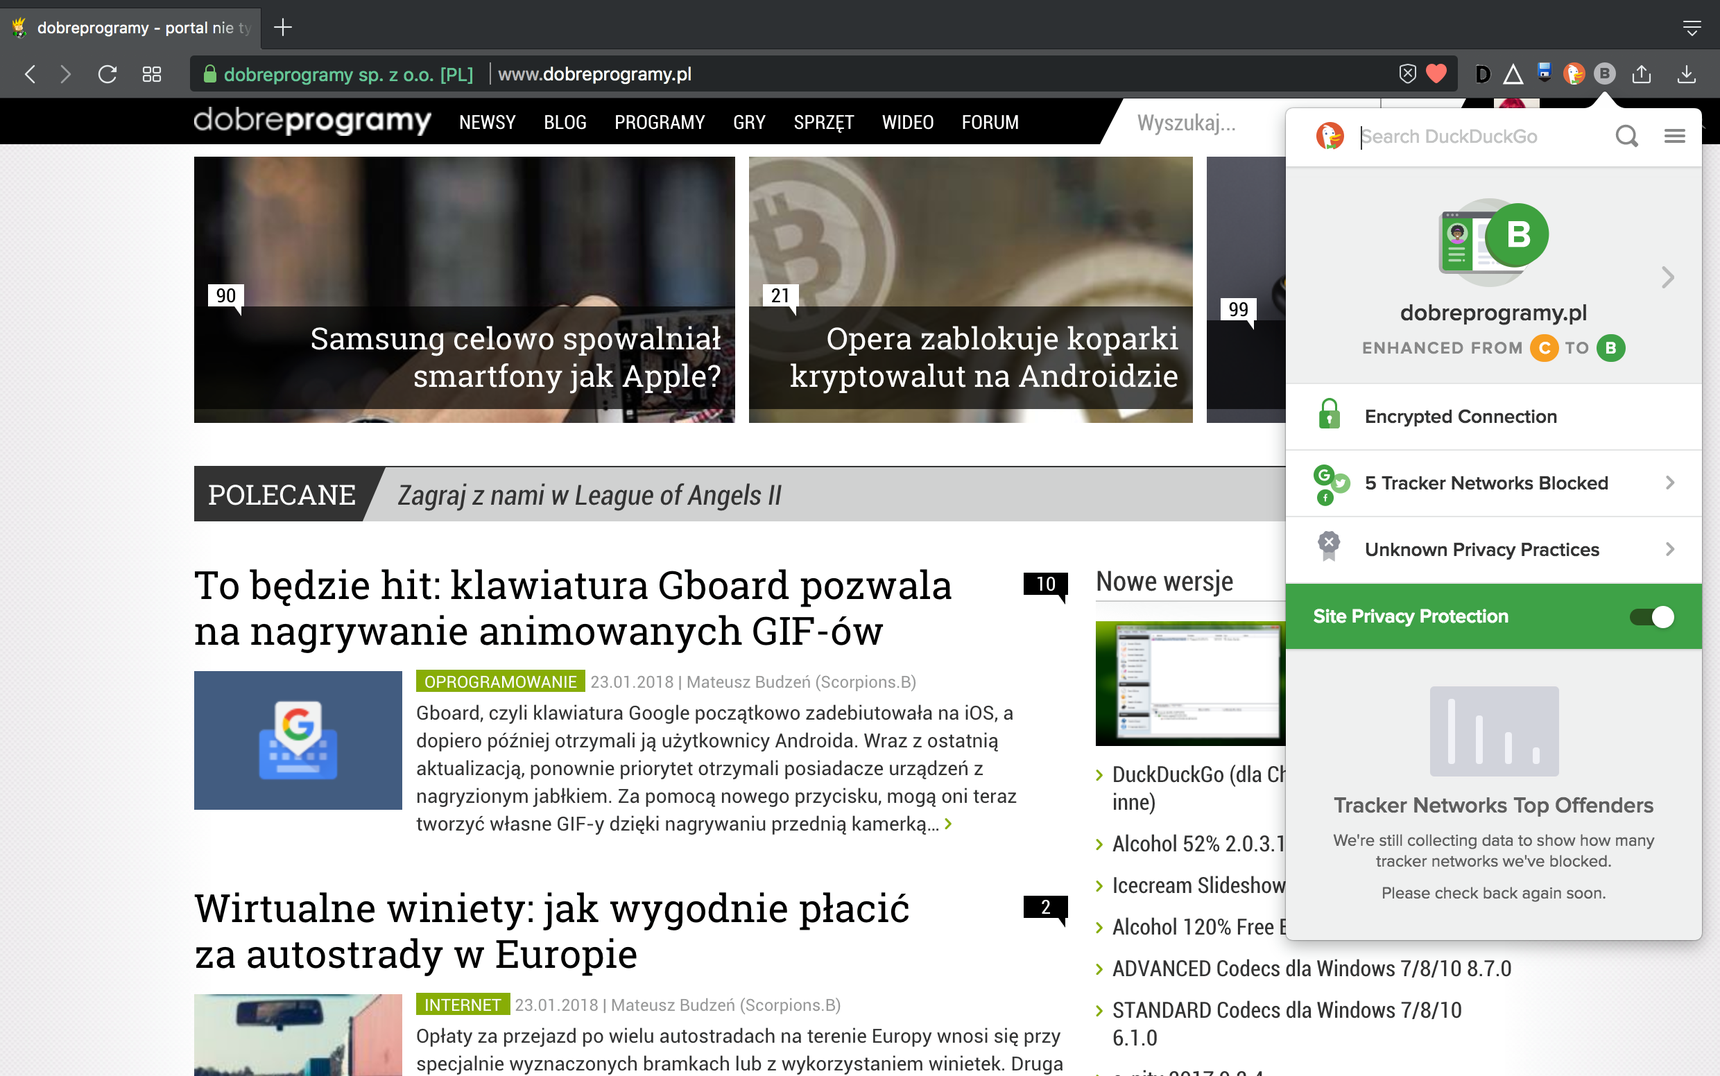Open Alcohol 52% download link
Image resolution: width=1720 pixels, height=1076 pixels.
click(1198, 843)
